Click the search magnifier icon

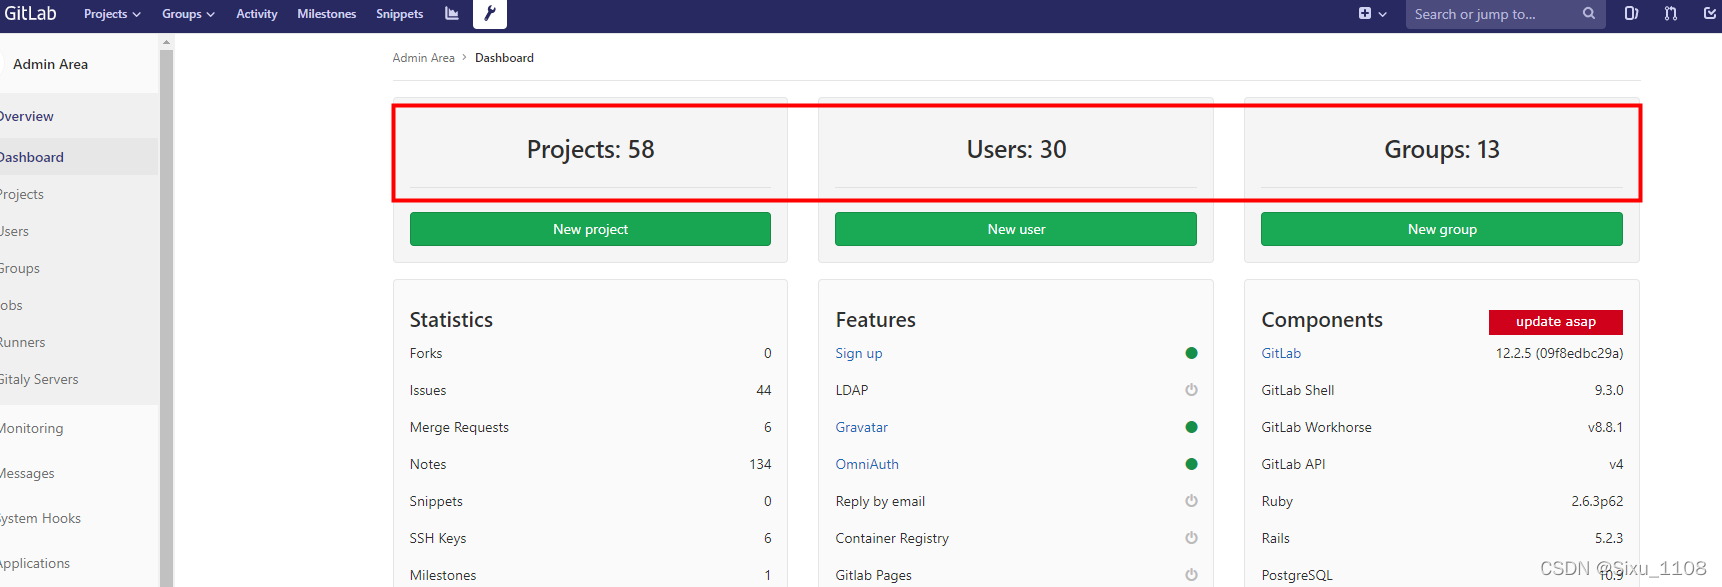pos(1589,14)
